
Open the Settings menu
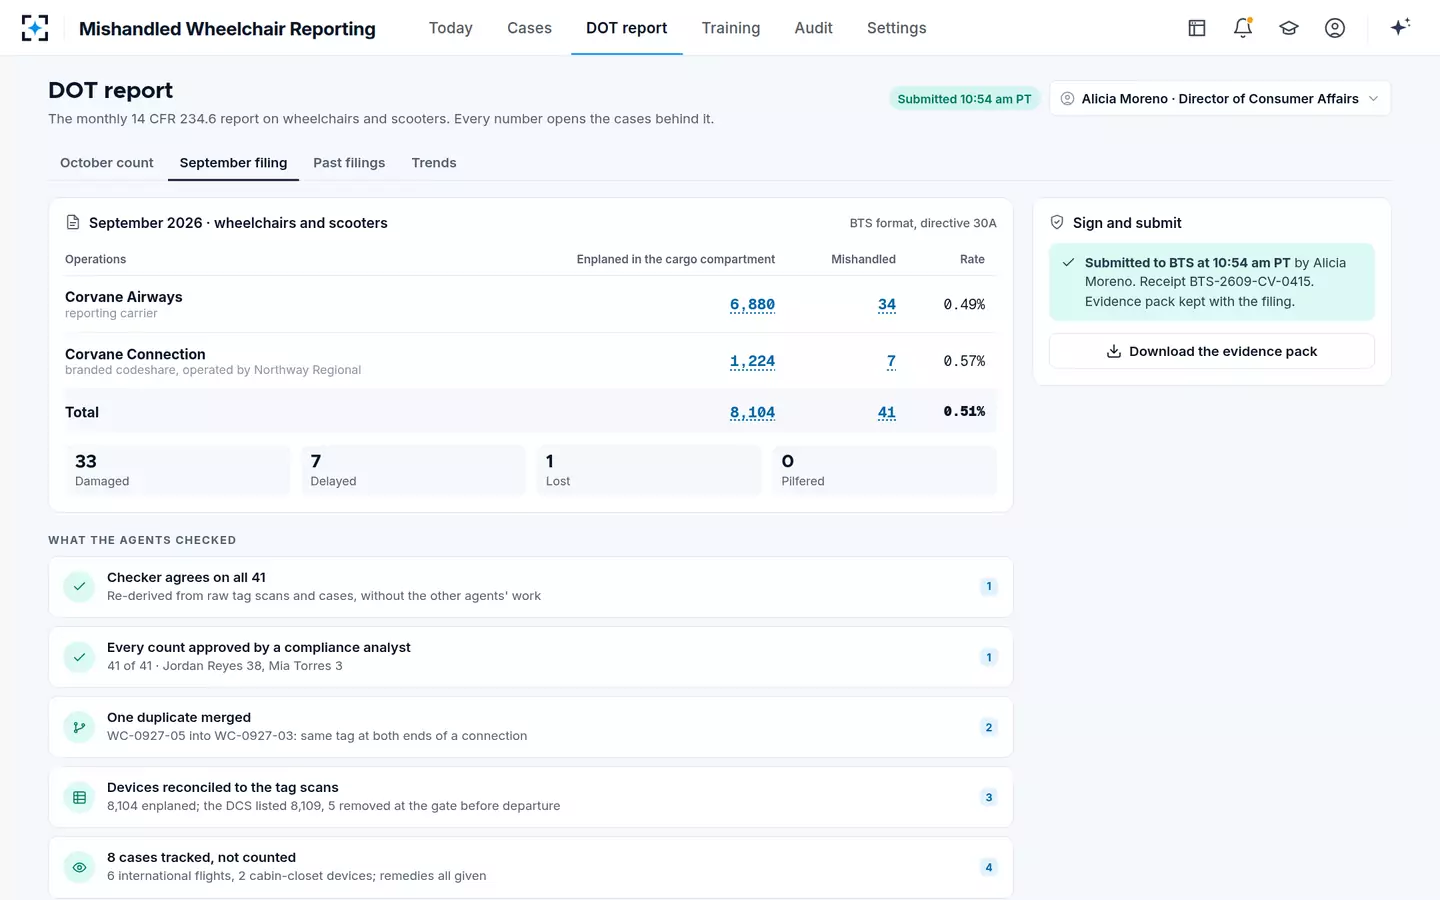(897, 28)
